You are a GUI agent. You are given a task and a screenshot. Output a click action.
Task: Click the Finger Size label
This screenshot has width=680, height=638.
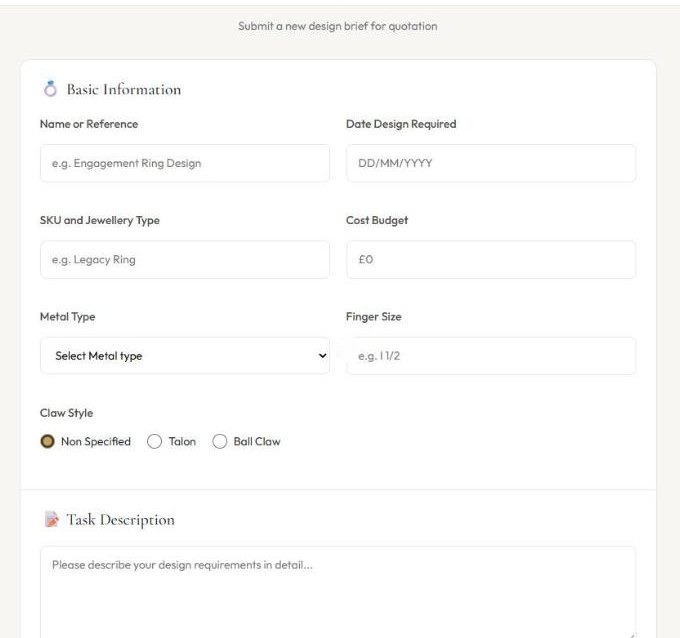pyautogui.click(x=373, y=317)
